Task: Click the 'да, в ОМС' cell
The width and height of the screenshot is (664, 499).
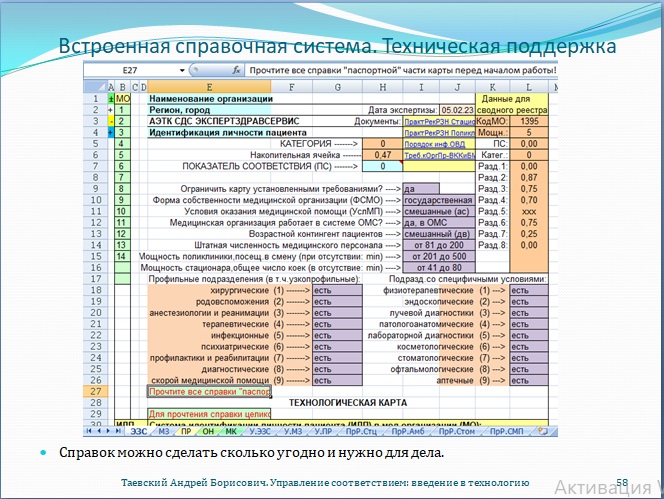Action: coord(439,222)
